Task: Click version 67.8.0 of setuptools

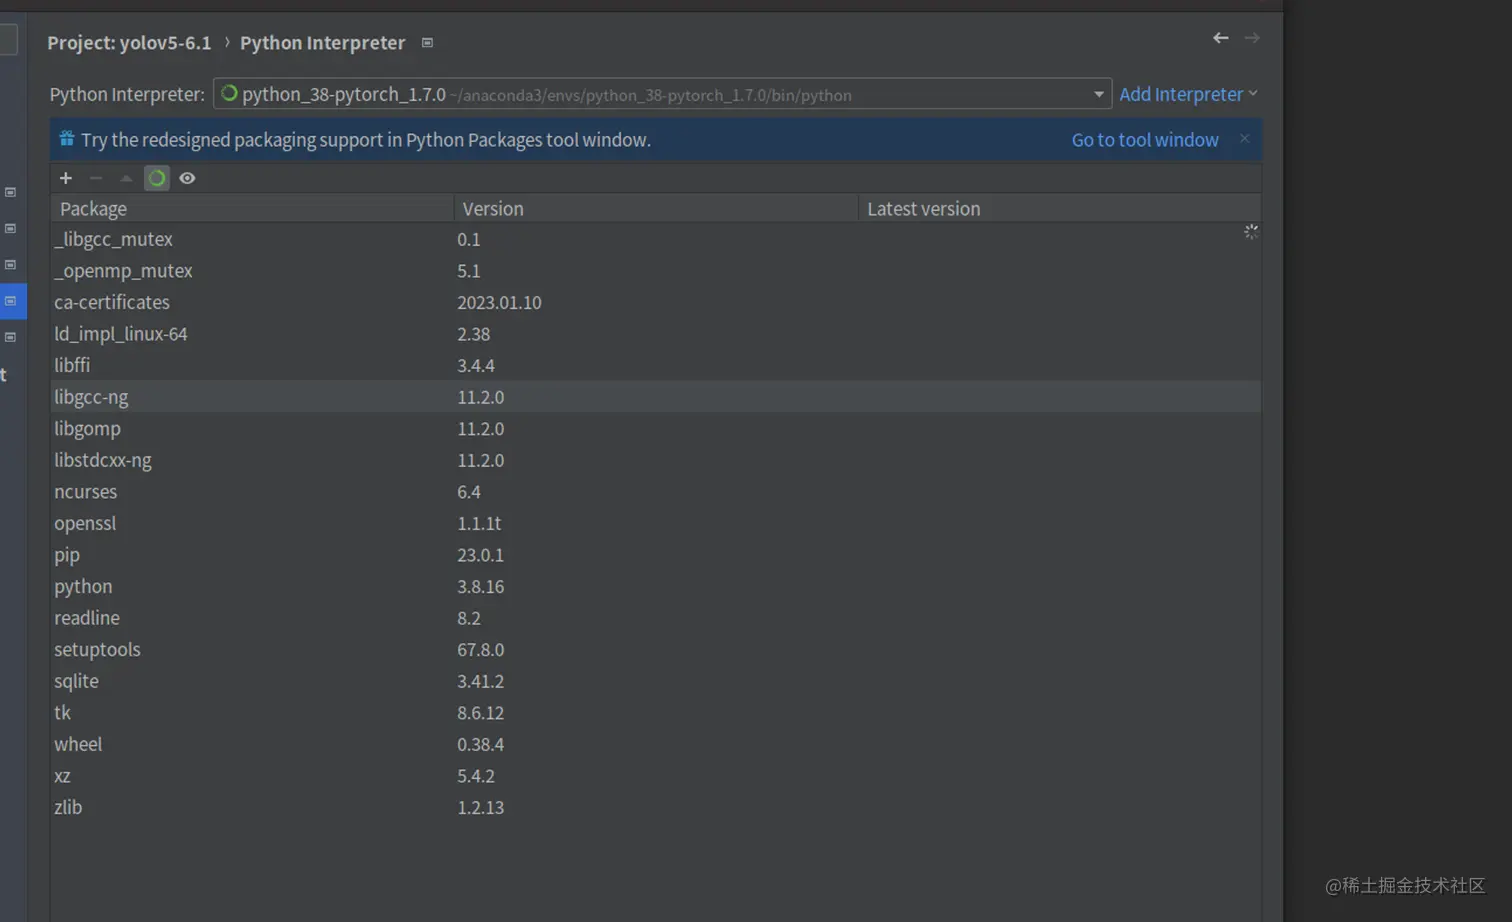Action: pos(480,650)
